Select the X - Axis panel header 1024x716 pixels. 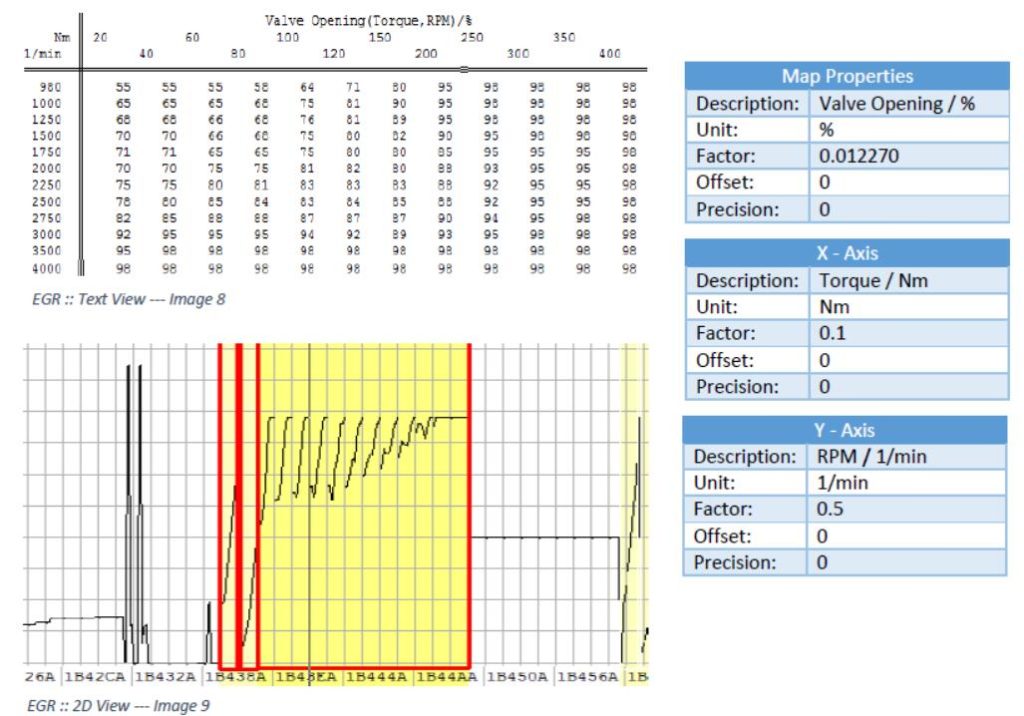846,254
